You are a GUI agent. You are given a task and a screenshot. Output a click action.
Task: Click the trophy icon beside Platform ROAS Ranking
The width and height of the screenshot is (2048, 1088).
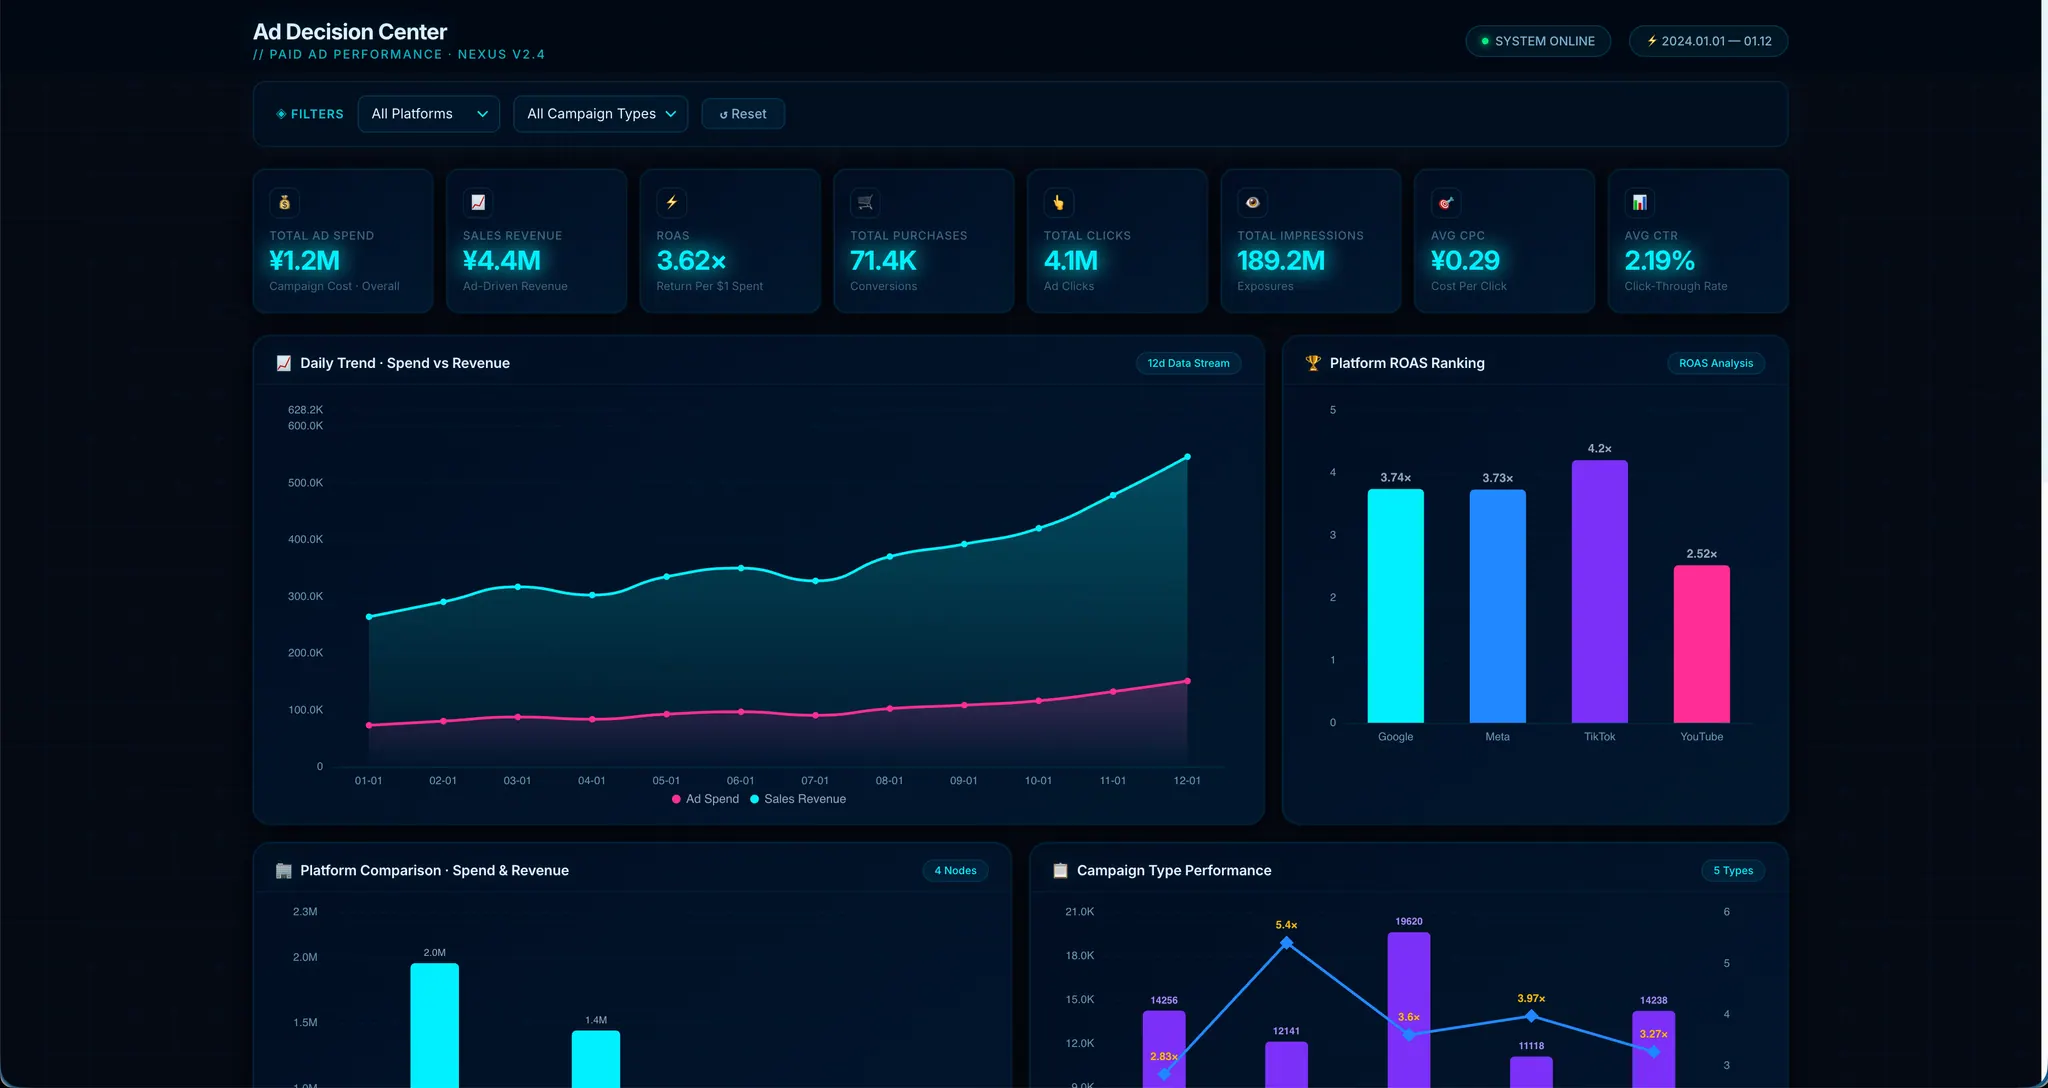(x=1313, y=363)
